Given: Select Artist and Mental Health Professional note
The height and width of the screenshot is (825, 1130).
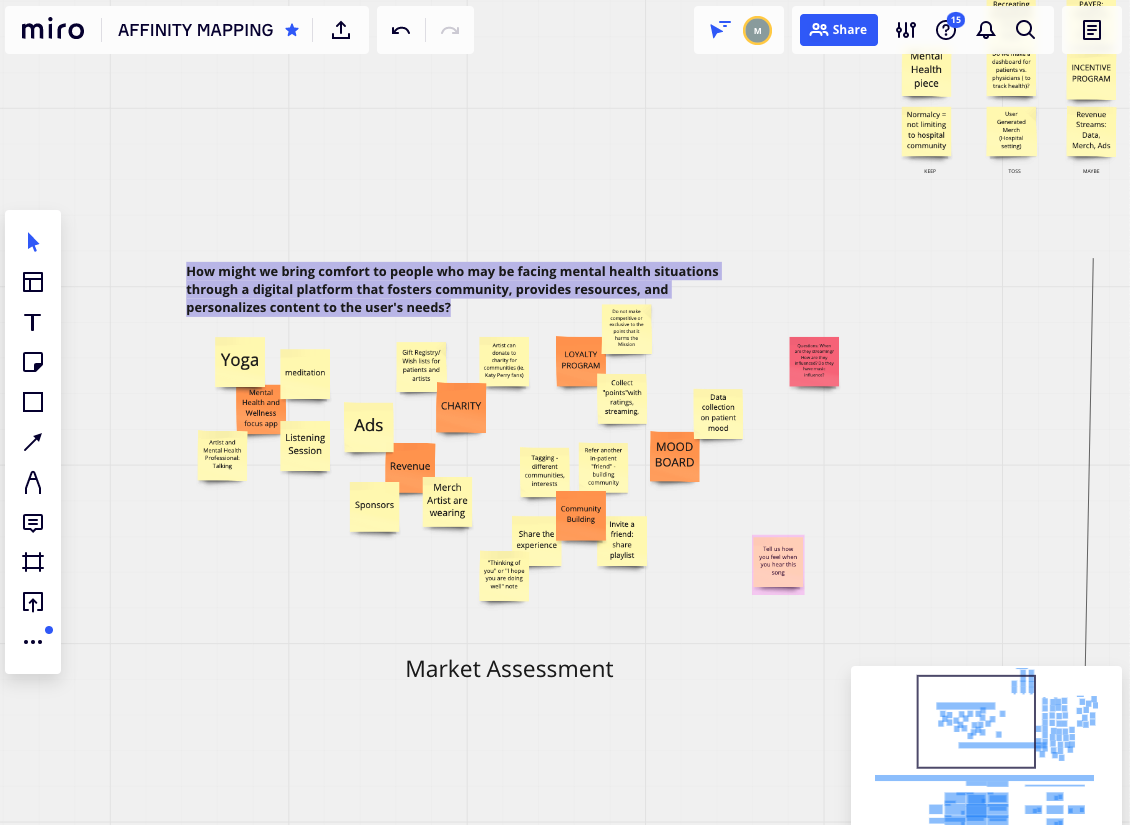Looking at the screenshot, I should 223,455.
